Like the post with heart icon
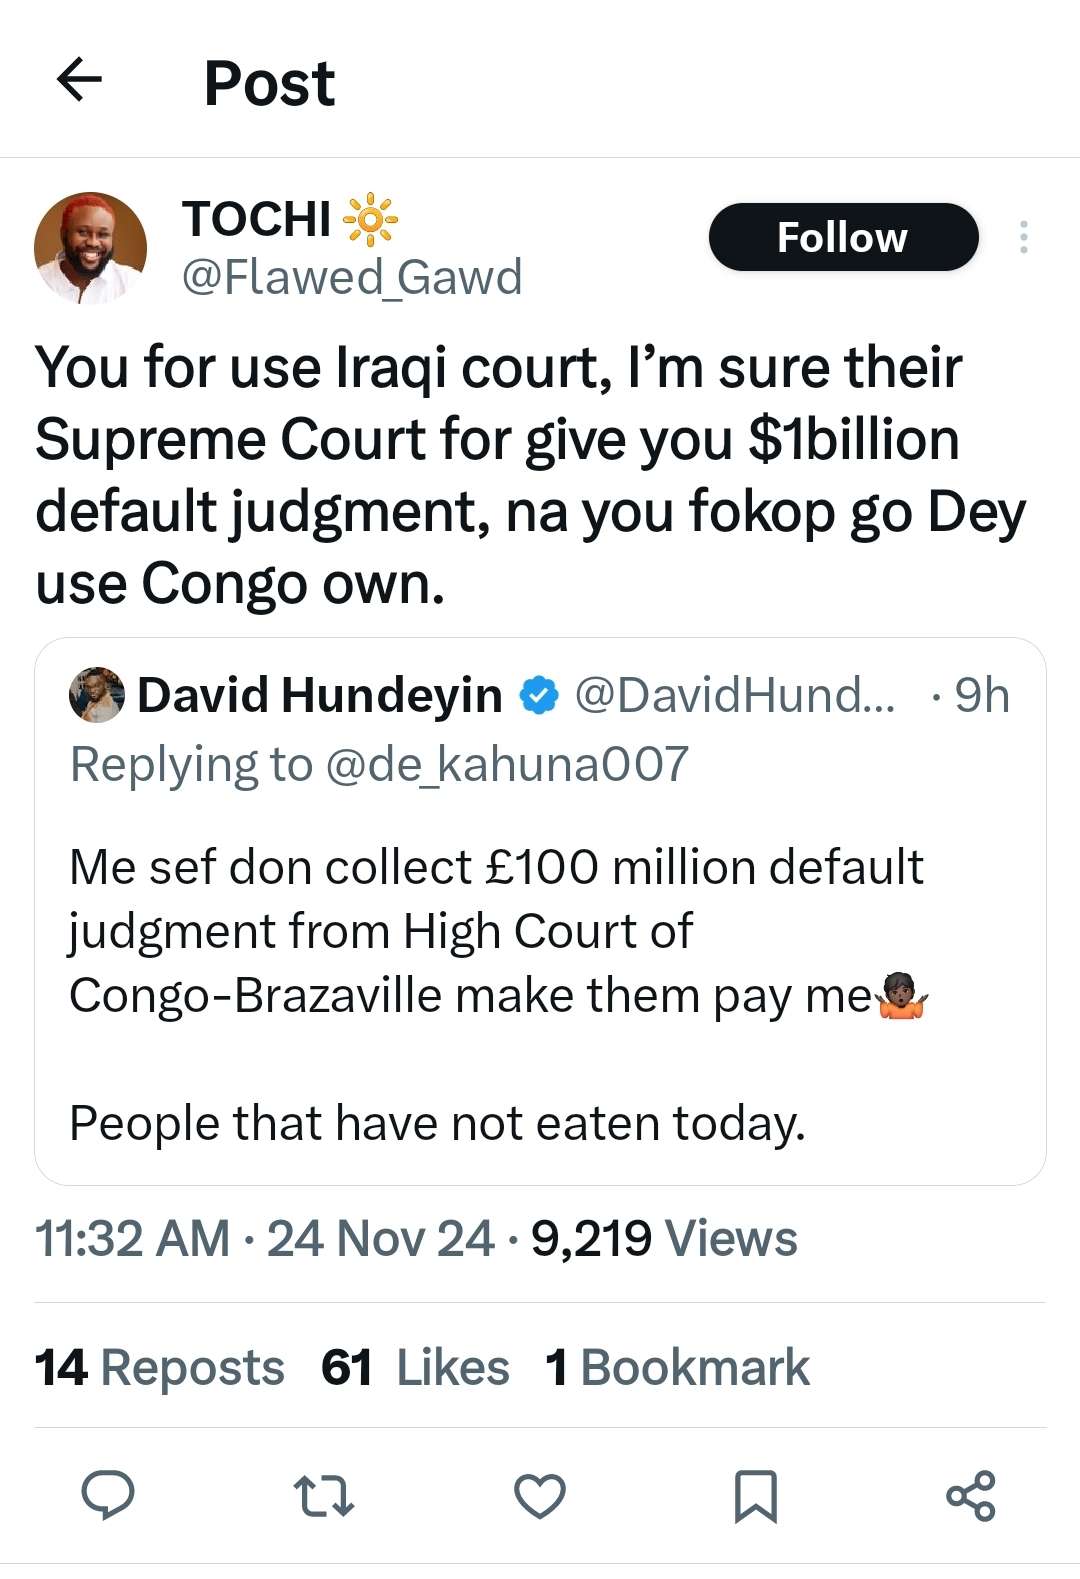Viewport: 1080px width, 1579px height. click(x=540, y=1496)
